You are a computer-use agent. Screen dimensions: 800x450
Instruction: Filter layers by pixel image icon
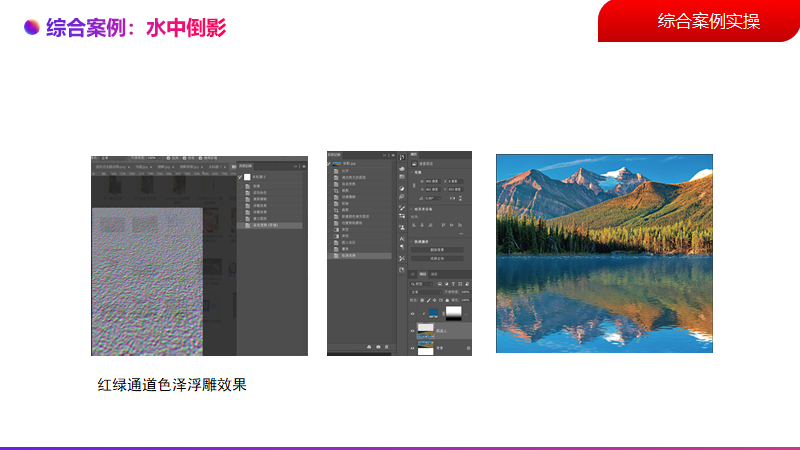(440, 284)
